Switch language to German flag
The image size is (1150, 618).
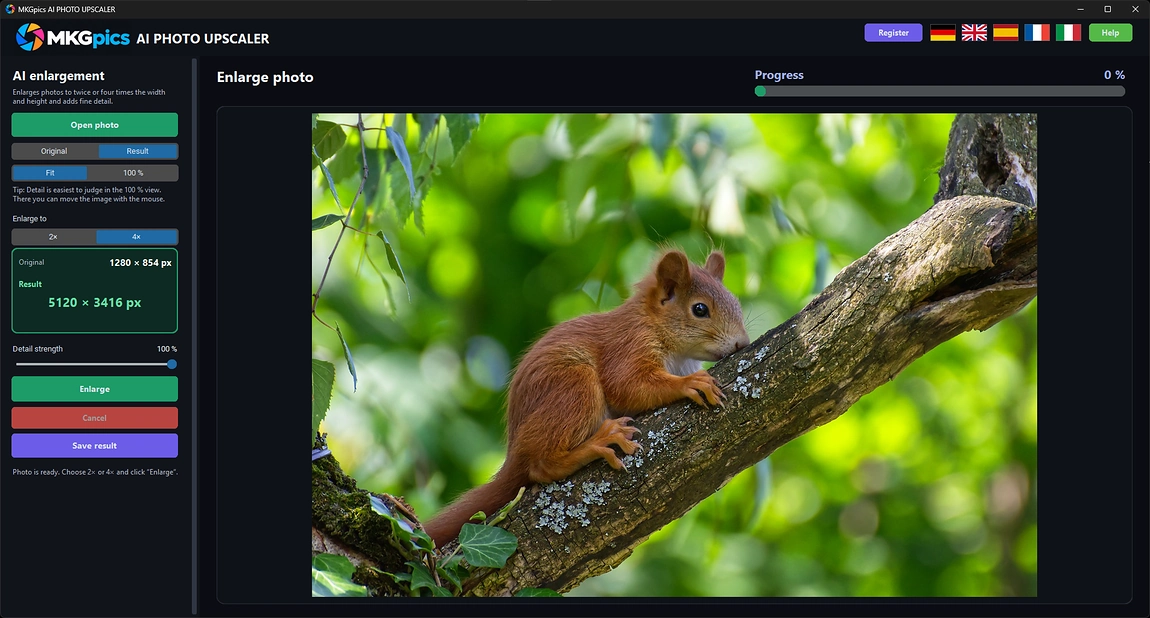point(942,32)
